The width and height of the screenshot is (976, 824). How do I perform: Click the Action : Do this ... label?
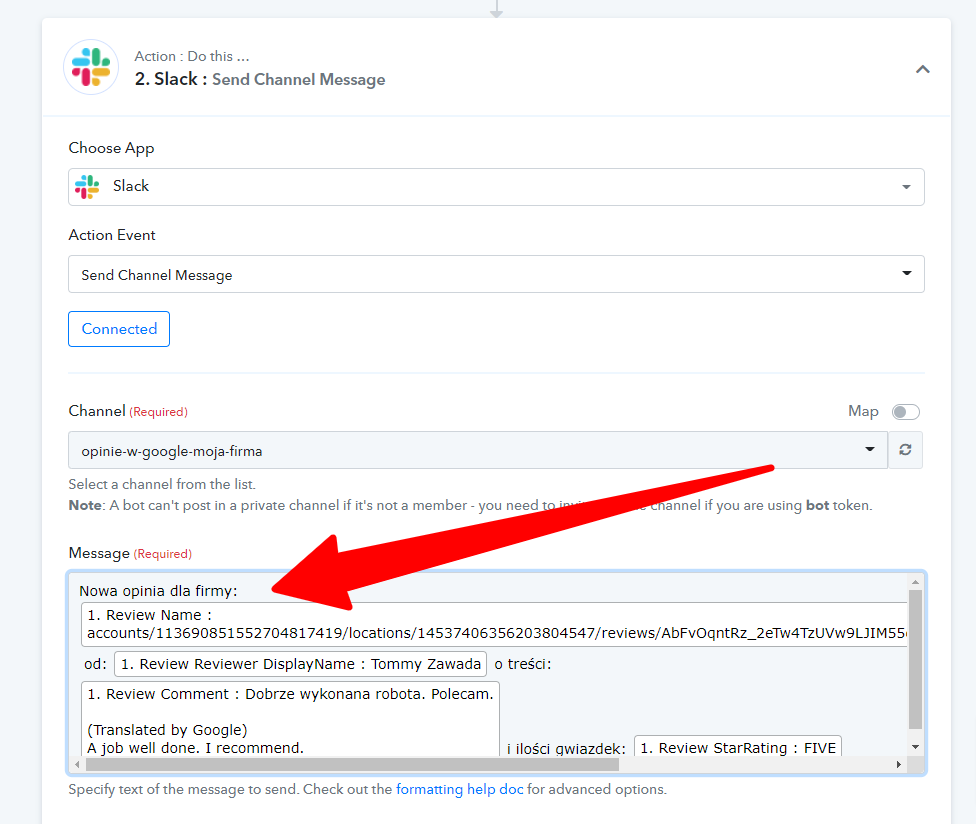192,56
